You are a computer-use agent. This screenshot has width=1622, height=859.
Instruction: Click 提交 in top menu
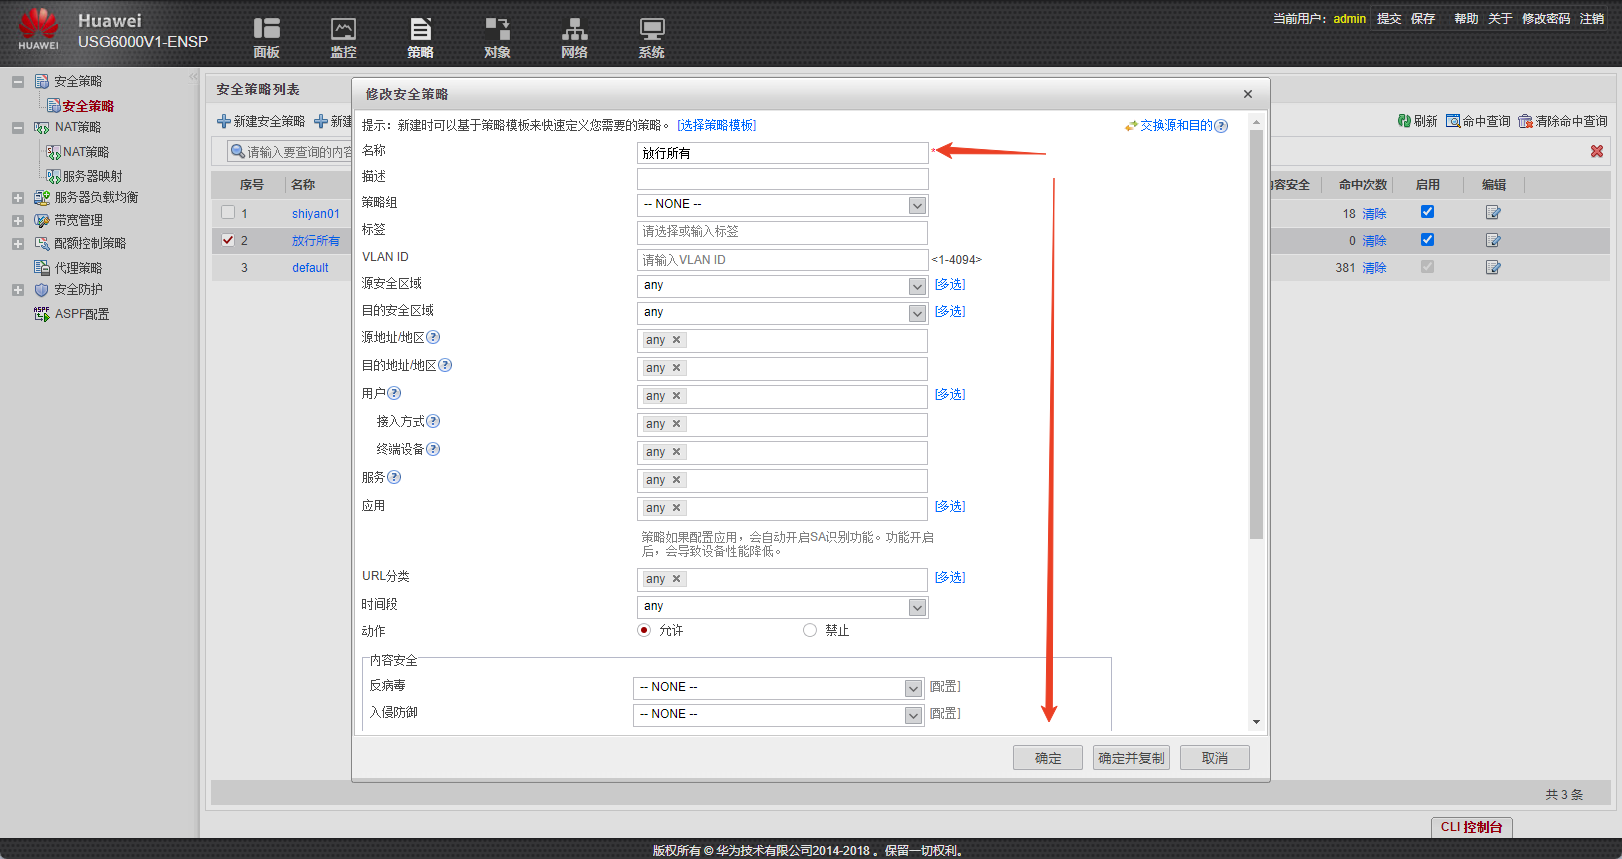click(1389, 19)
